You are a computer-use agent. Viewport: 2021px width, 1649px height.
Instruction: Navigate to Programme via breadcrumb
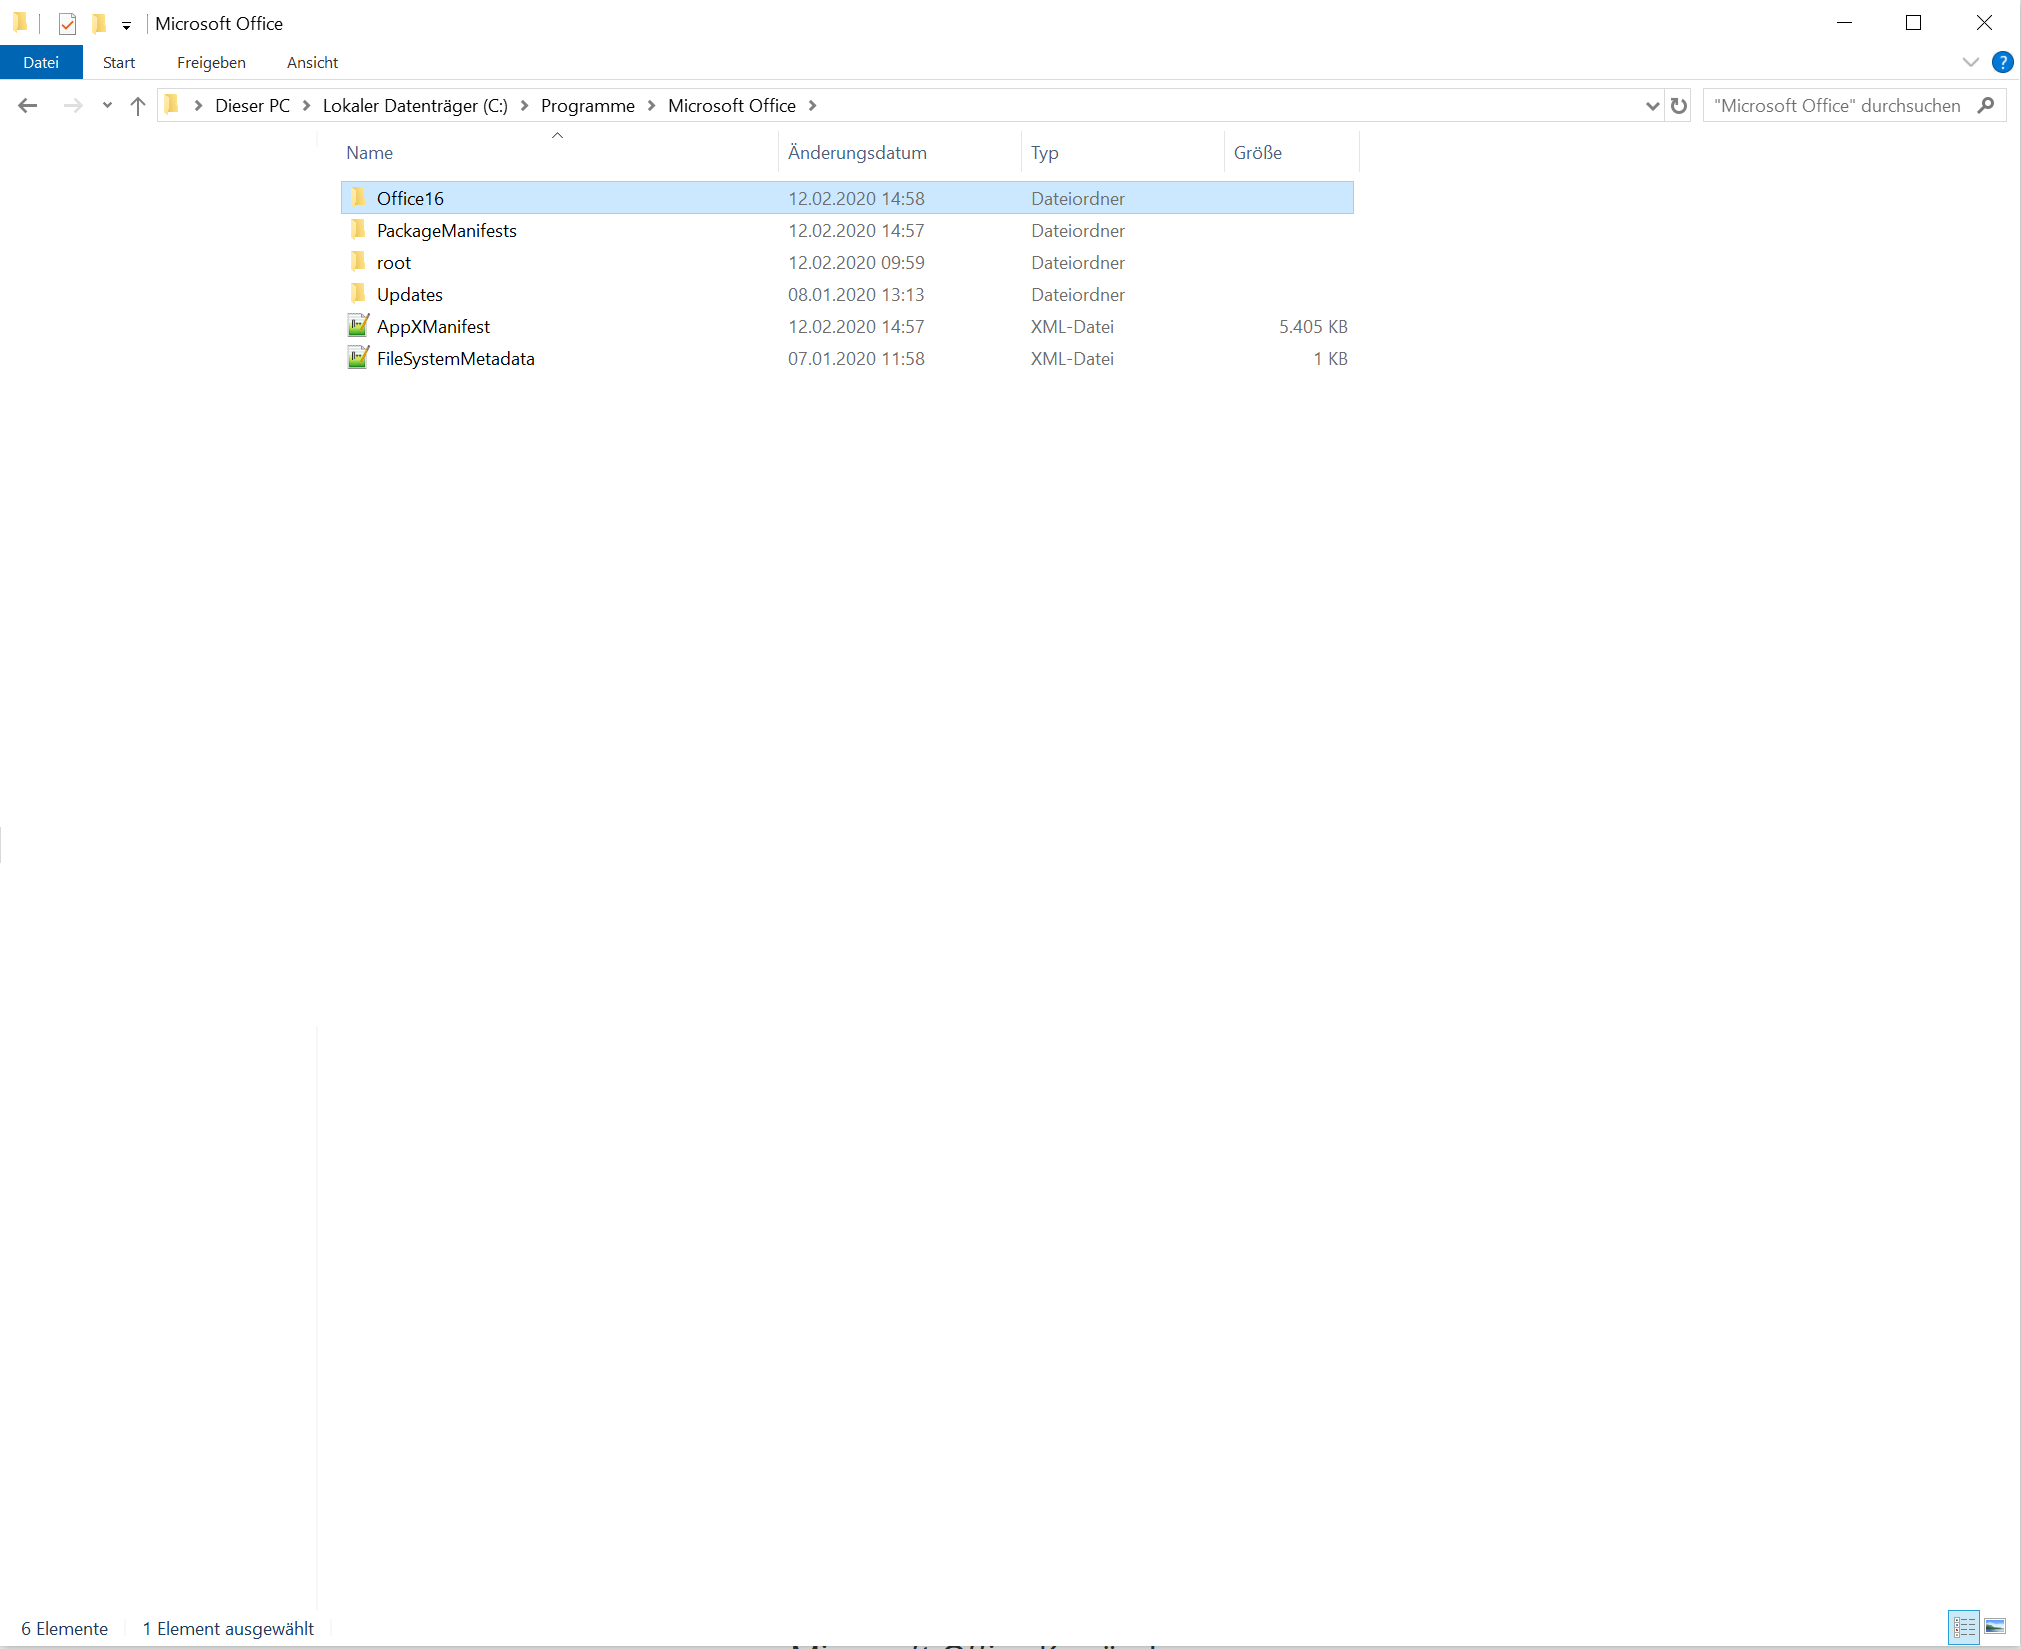point(586,105)
